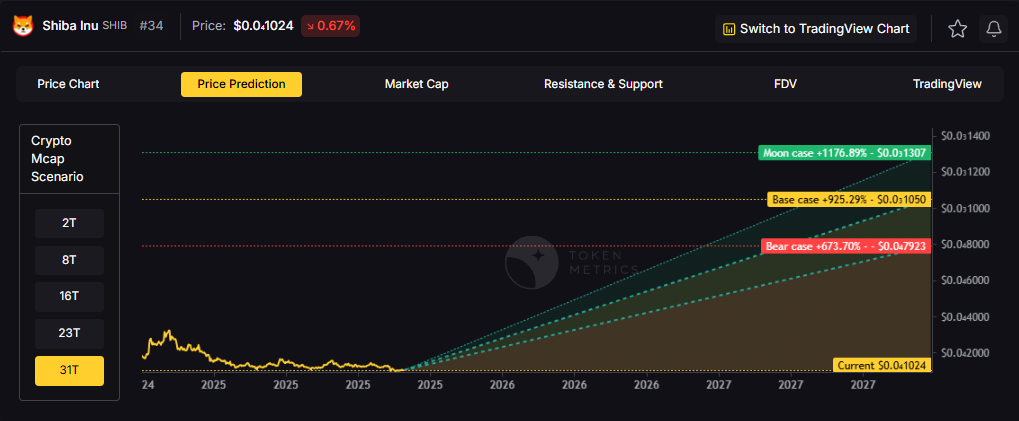1019x421 pixels.
Task: Click the Shiba Inu coin logo
Action: coord(23,27)
